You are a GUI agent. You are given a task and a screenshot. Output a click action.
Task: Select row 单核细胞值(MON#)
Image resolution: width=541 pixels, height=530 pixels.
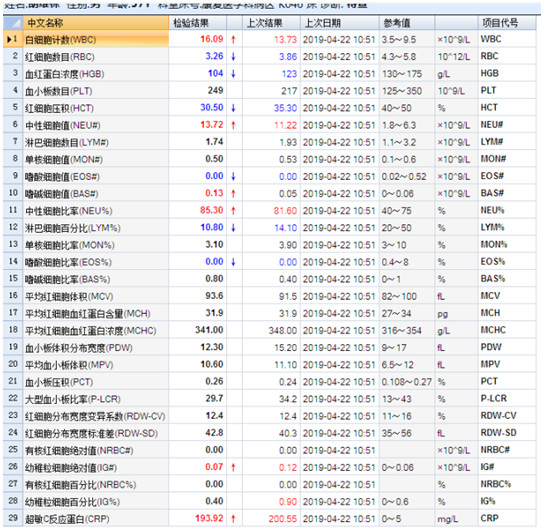point(269,159)
